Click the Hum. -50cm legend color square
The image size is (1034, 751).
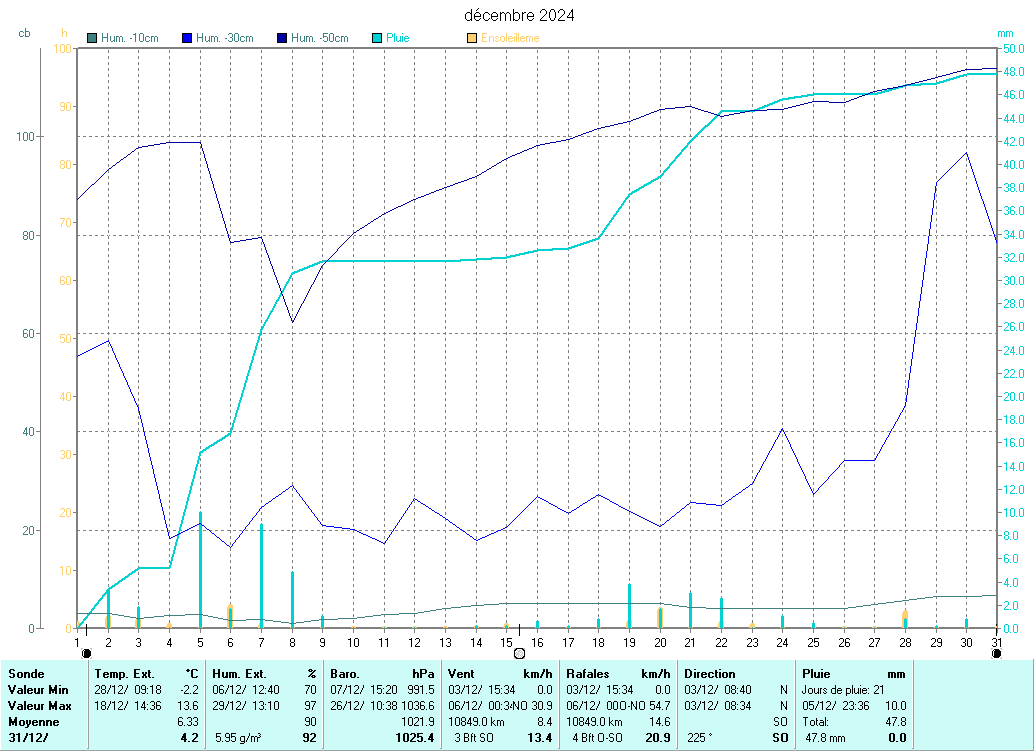tap(282, 38)
